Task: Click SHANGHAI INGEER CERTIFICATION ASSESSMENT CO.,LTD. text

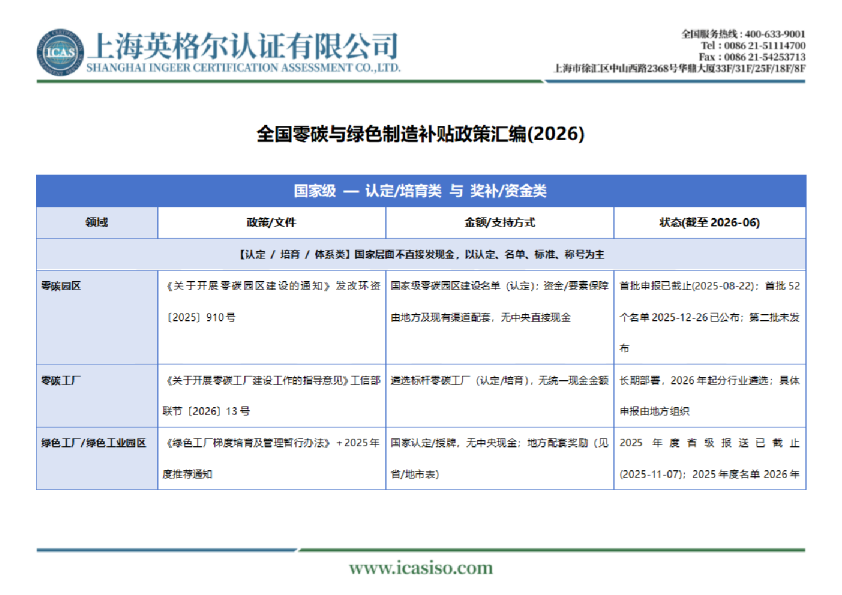Action: pos(243,68)
